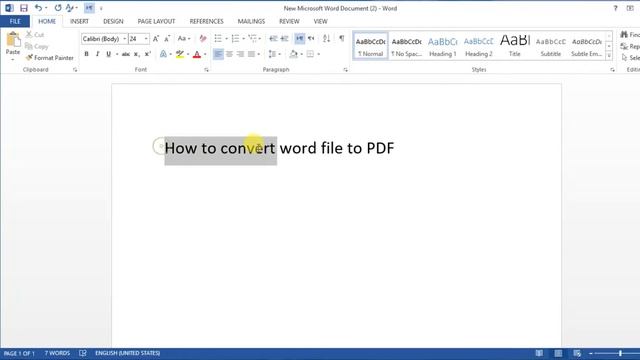This screenshot has height=360, width=640.
Task: Open the Calibri (Body) font name dropdown
Action: (124, 39)
